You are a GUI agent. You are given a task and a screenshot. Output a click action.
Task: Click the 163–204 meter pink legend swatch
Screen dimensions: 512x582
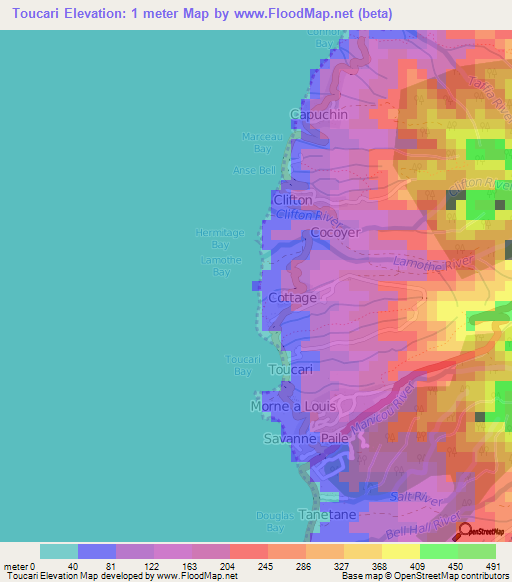coord(211,552)
